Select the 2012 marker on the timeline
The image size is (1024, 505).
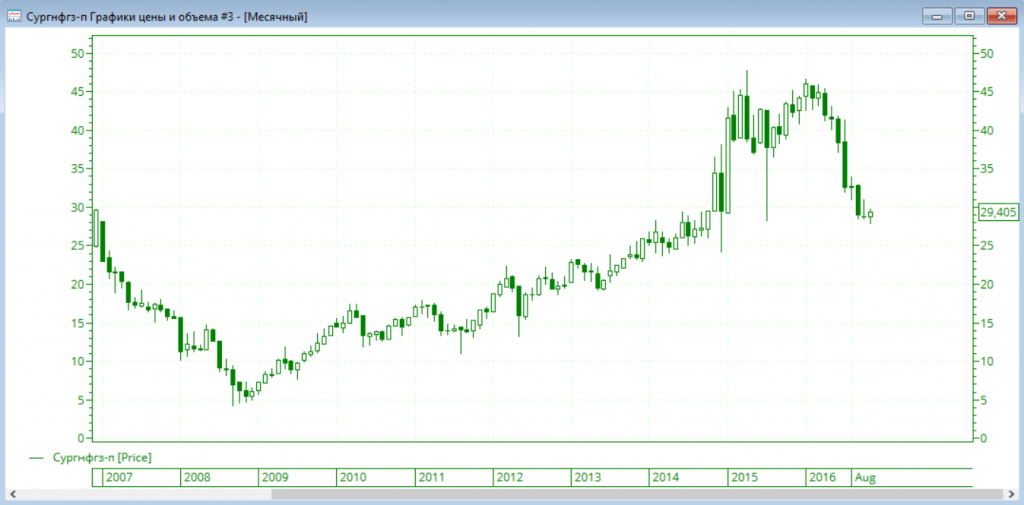point(510,477)
